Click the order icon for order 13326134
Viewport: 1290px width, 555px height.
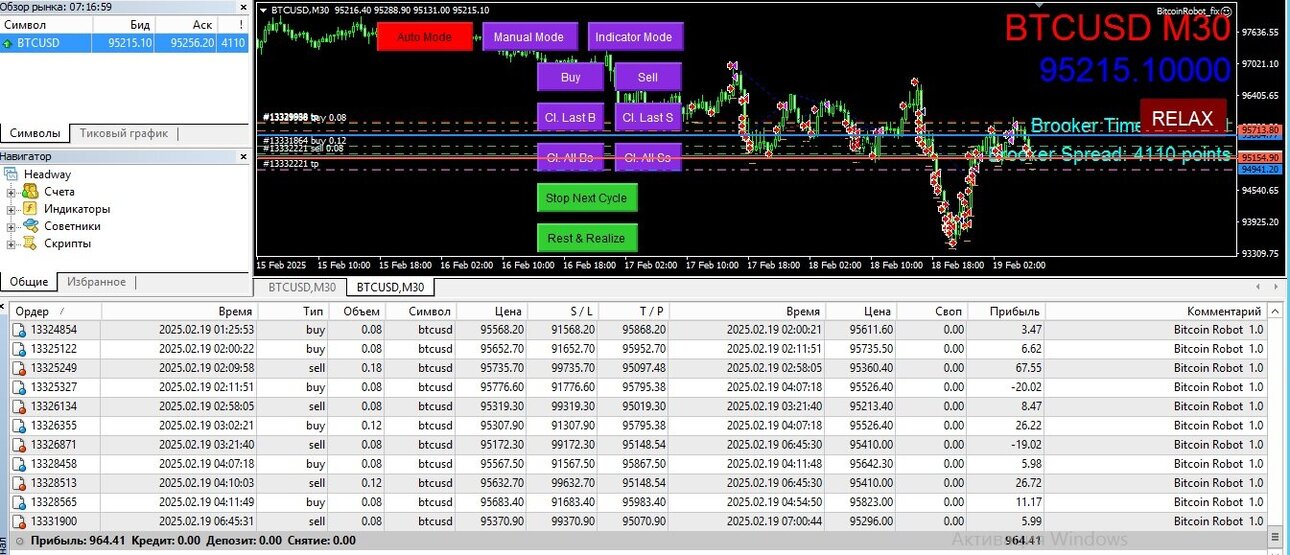pyautogui.click(x=19, y=406)
